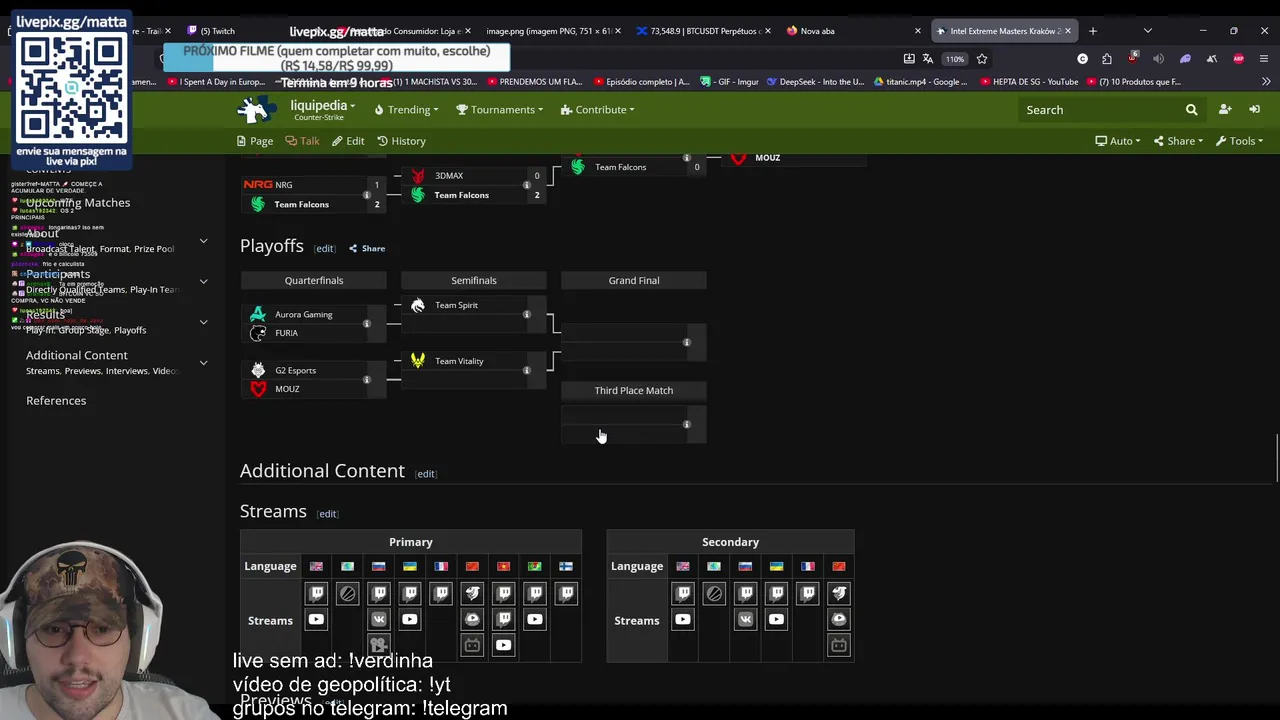The image size is (1280, 720).
Task: Open Ukrainian YouTube stream in Secondary table
Action: (x=776, y=620)
